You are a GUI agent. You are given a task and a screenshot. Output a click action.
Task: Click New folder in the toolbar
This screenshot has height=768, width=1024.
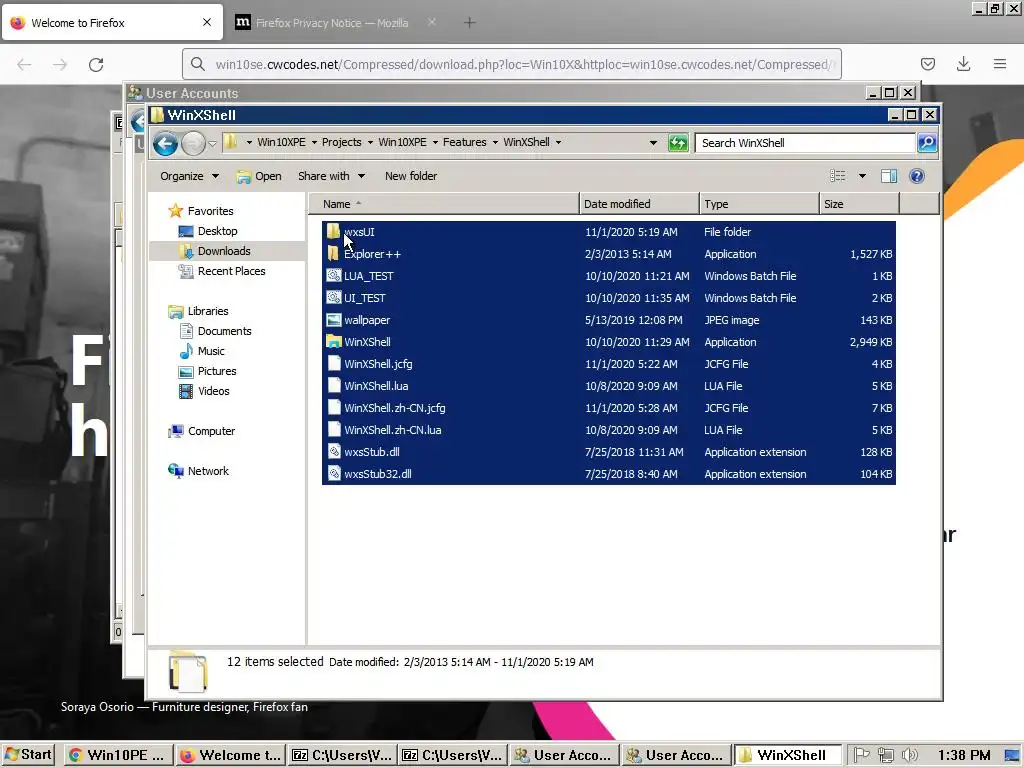(x=411, y=176)
